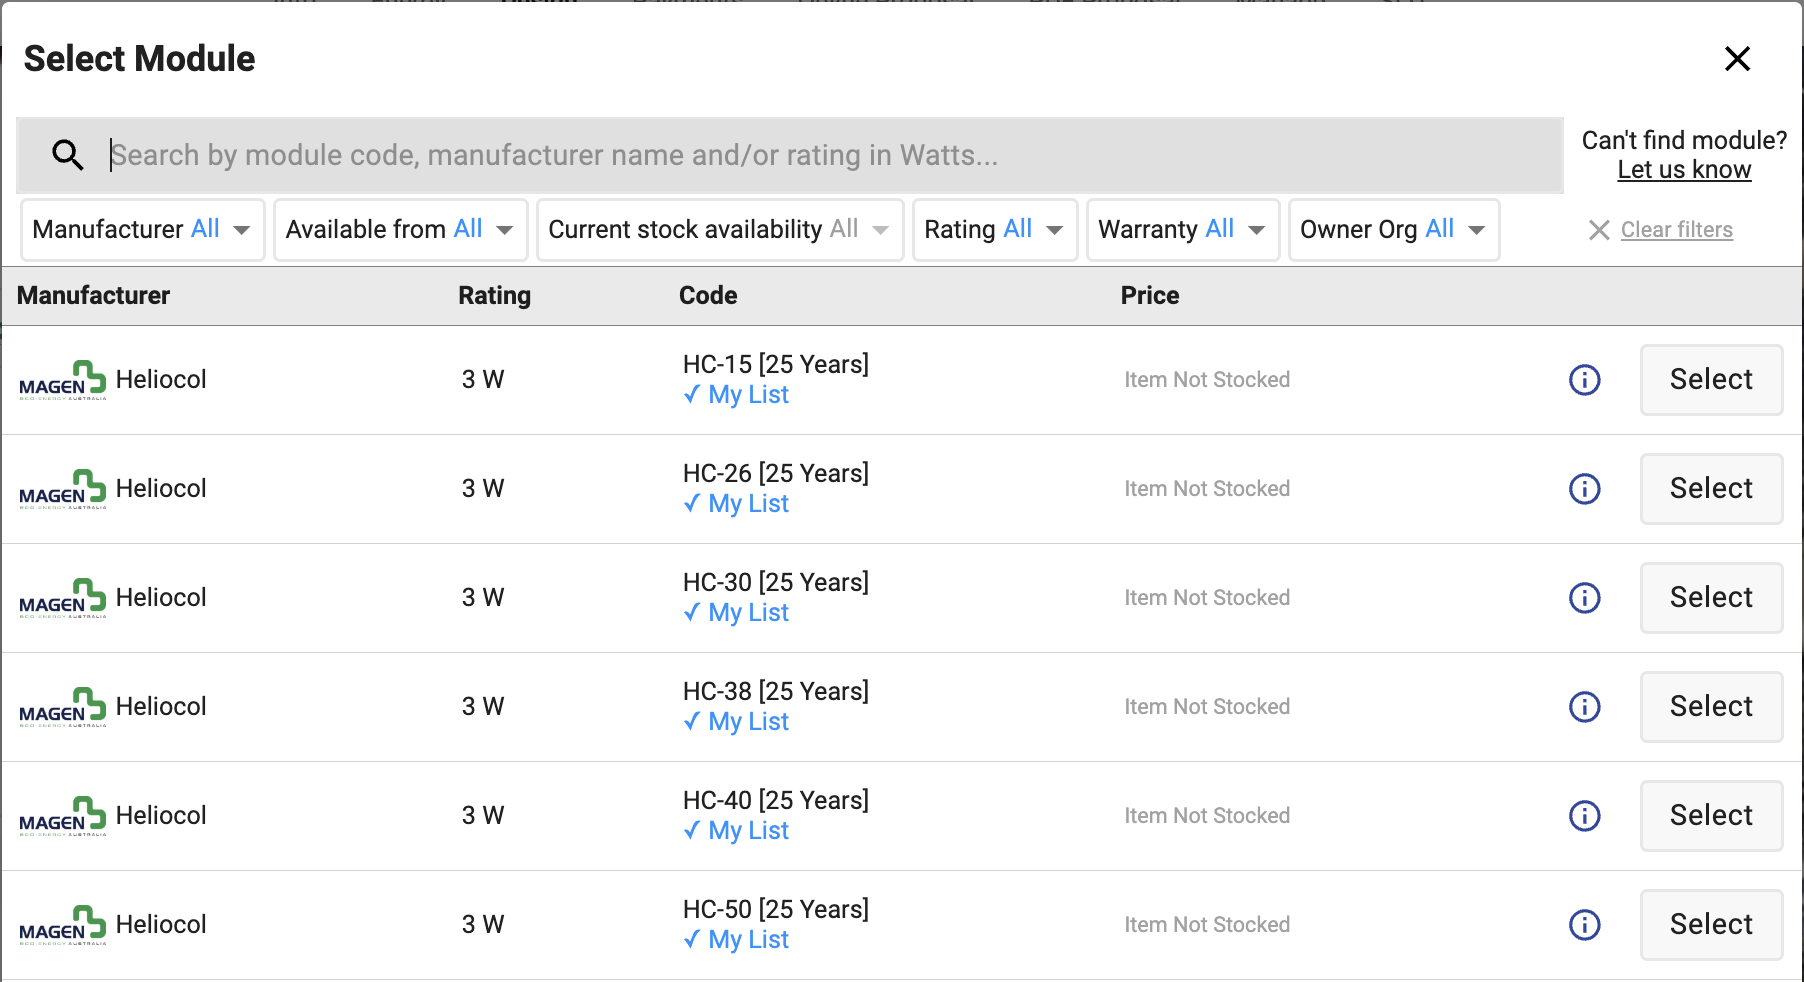This screenshot has height=982, width=1804.
Task: Click the Magen logo in HC-50 row
Action: tap(62, 925)
